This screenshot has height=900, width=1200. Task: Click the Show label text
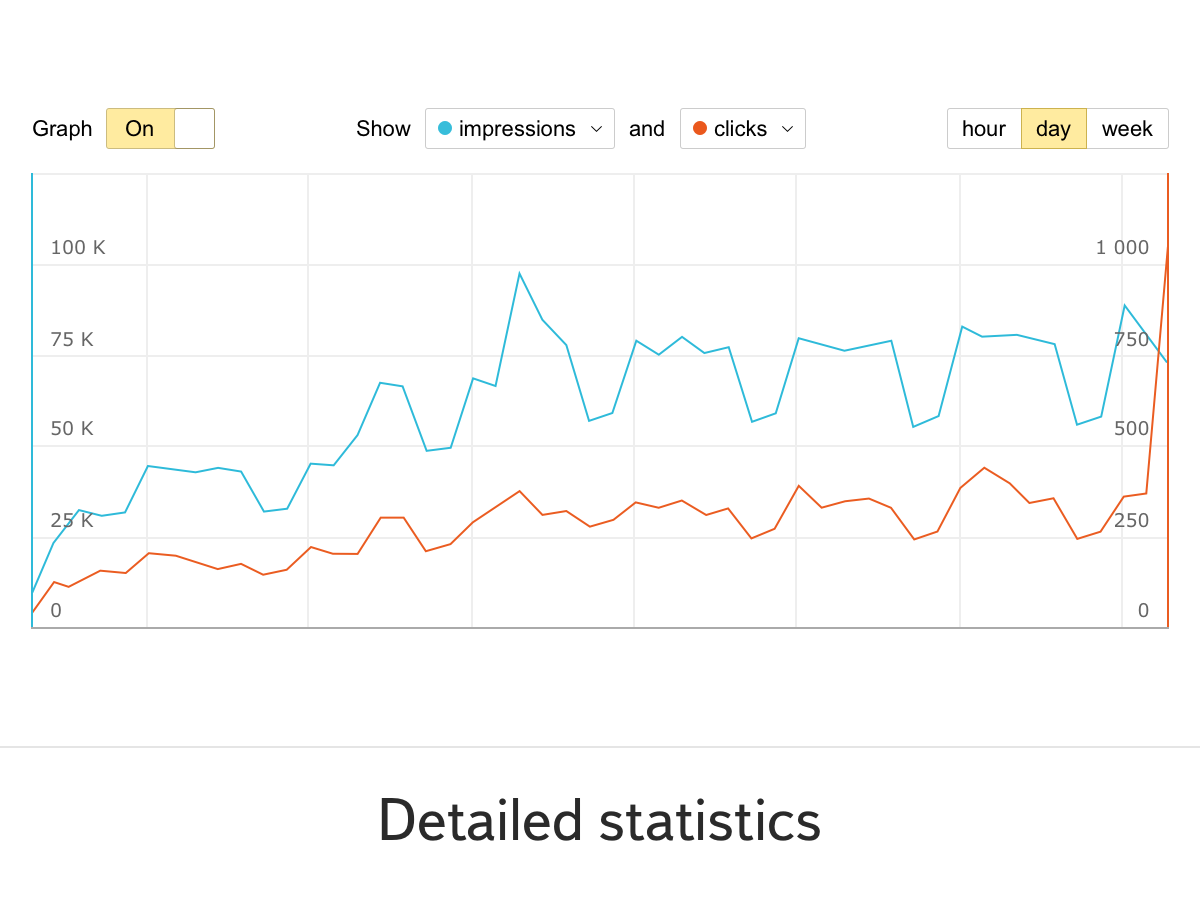click(383, 129)
